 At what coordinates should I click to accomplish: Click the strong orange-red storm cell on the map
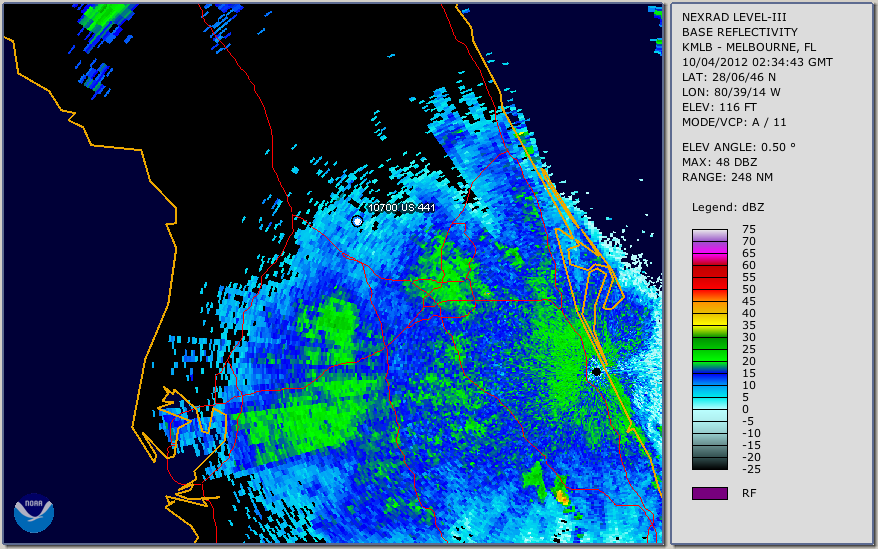coord(562,497)
